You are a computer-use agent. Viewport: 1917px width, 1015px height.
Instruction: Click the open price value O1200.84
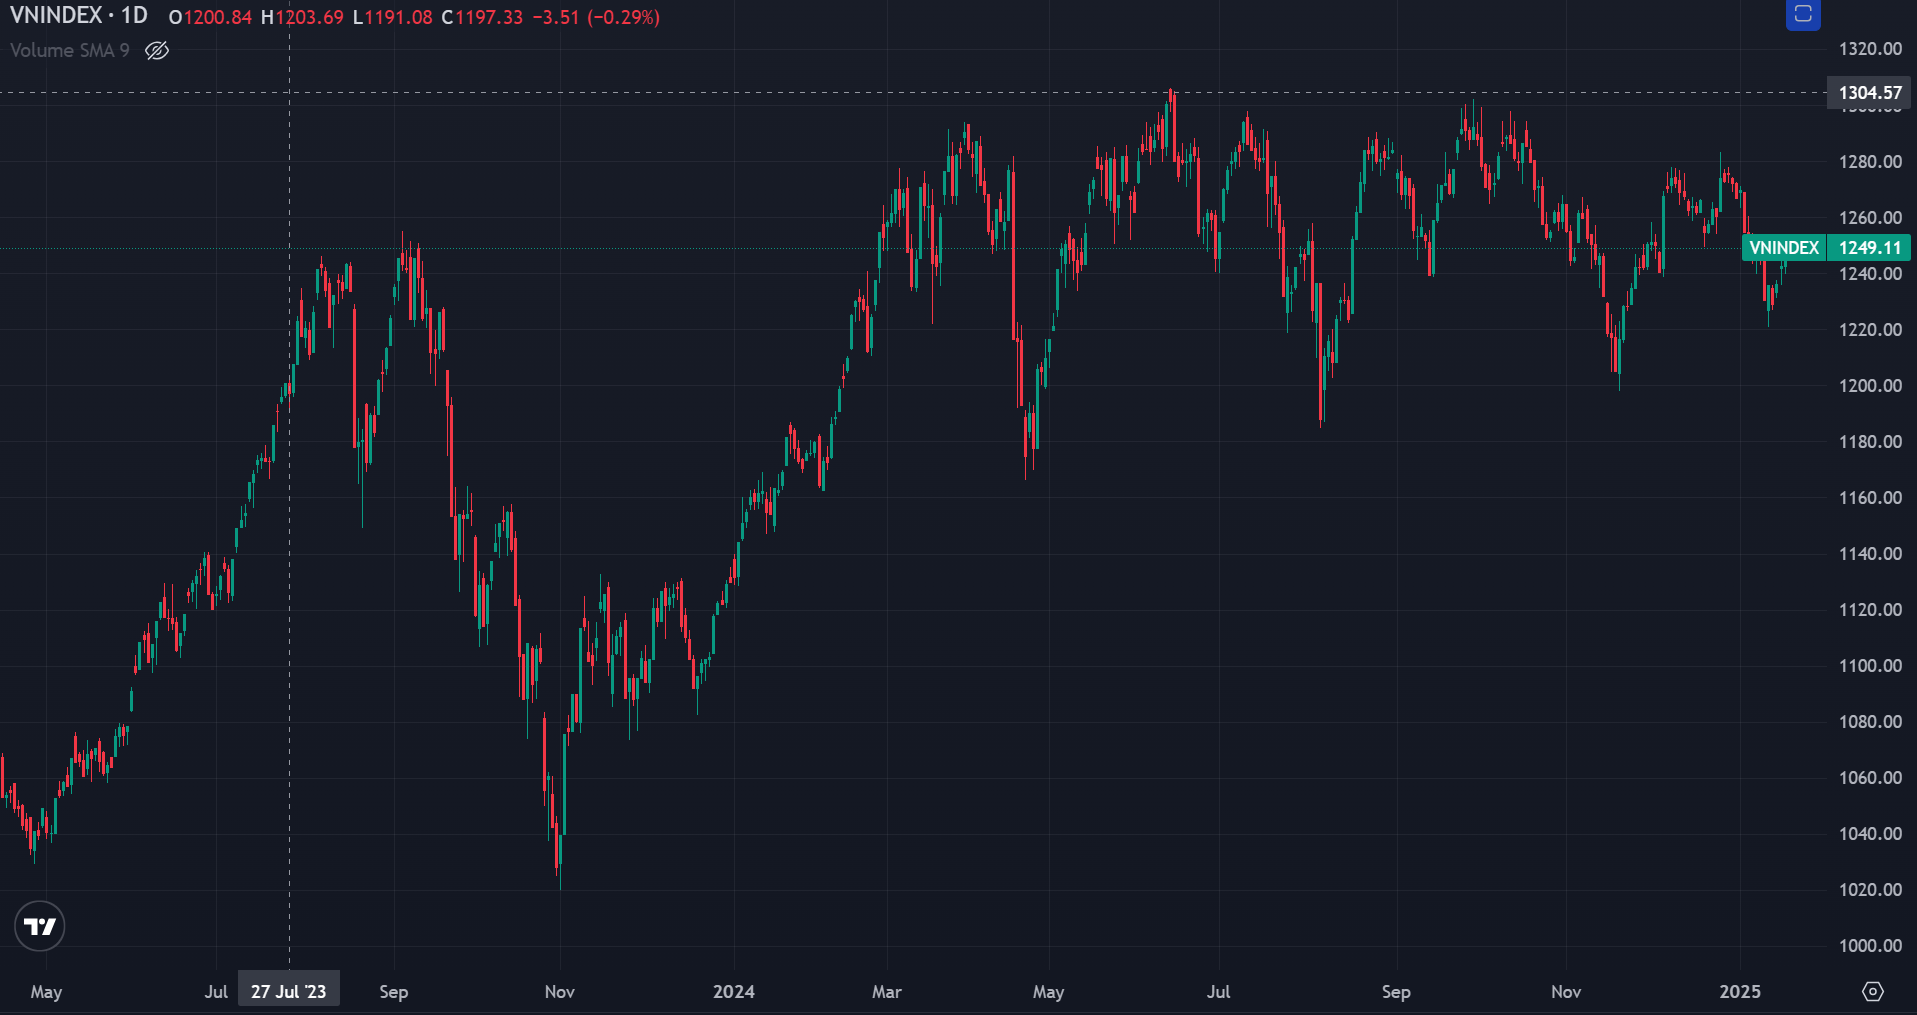[210, 17]
